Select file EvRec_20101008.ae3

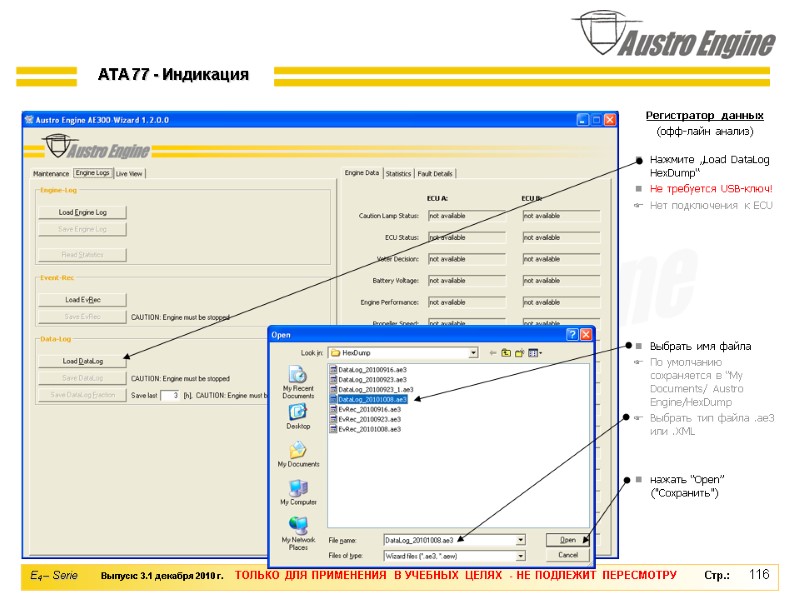365,430
